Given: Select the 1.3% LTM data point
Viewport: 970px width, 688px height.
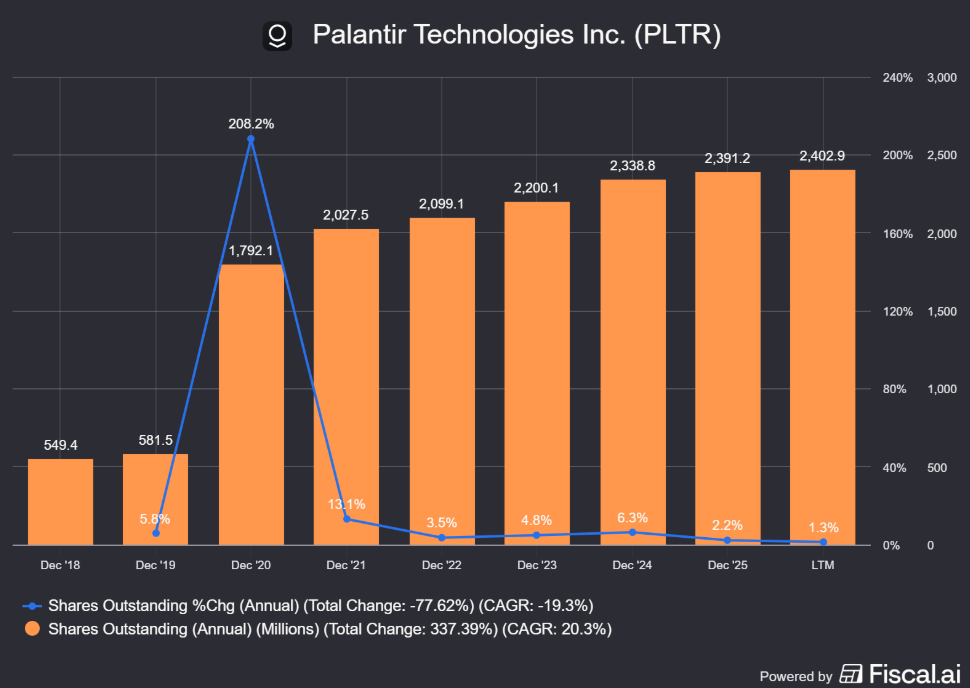Looking at the screenshot, I should pyautogui.click(x=823, y=542).
